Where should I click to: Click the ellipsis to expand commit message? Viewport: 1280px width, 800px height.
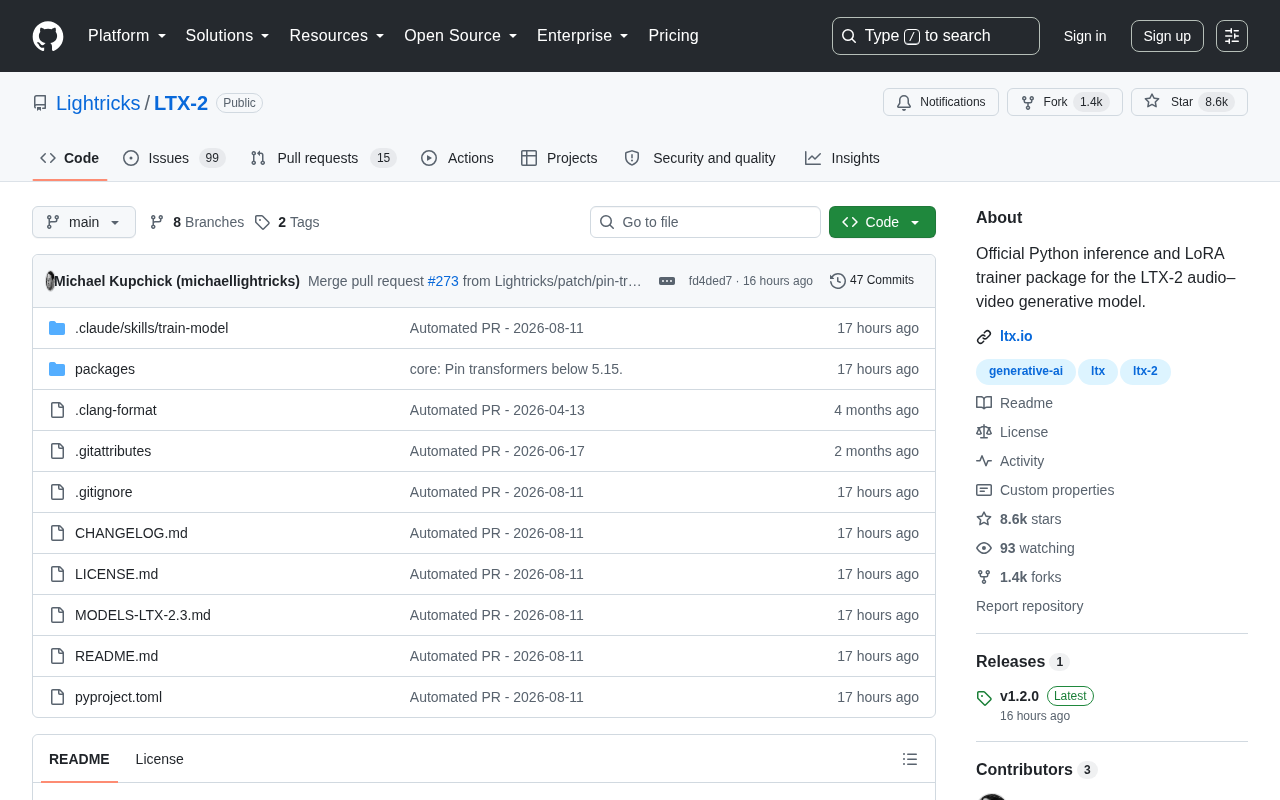(x=667, y=281)
